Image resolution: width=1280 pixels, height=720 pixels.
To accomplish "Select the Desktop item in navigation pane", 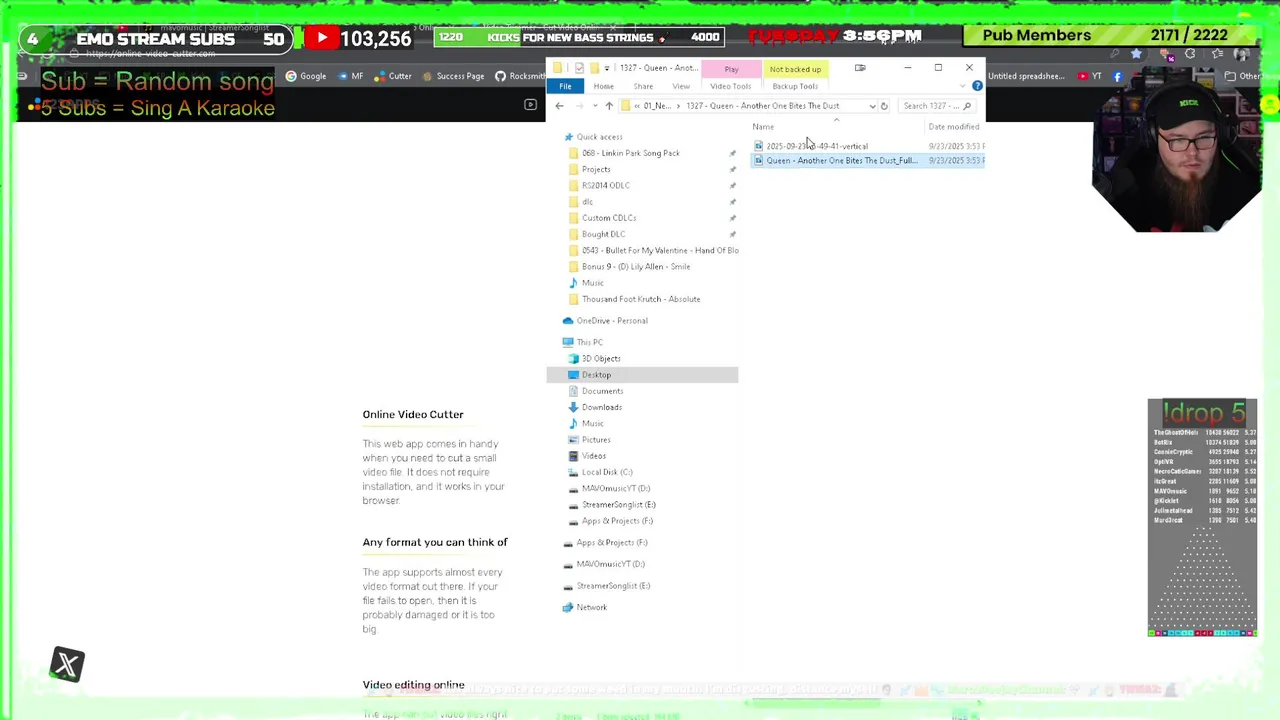I will (x=642, y=375).
